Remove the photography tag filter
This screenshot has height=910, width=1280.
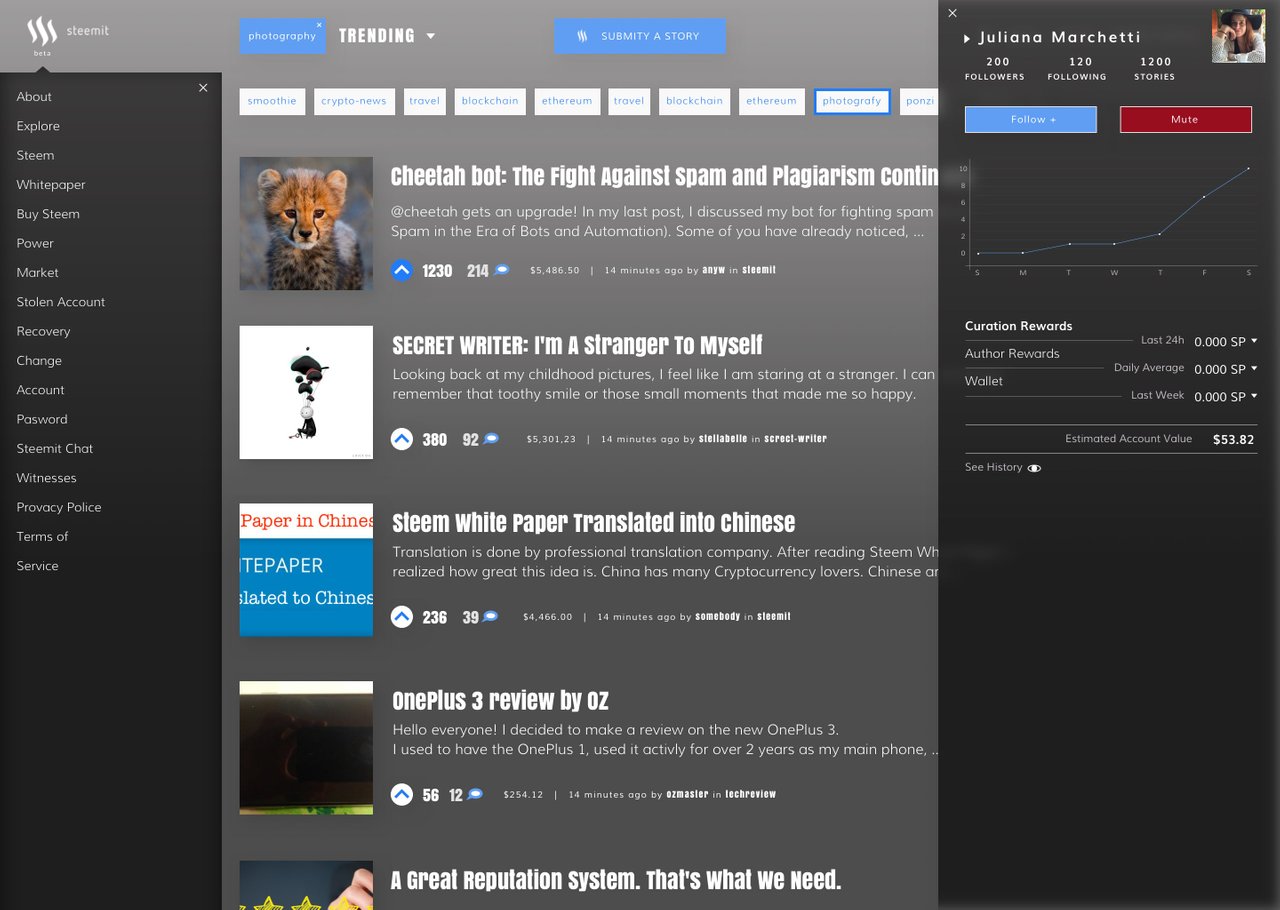[x=319, y=25]
